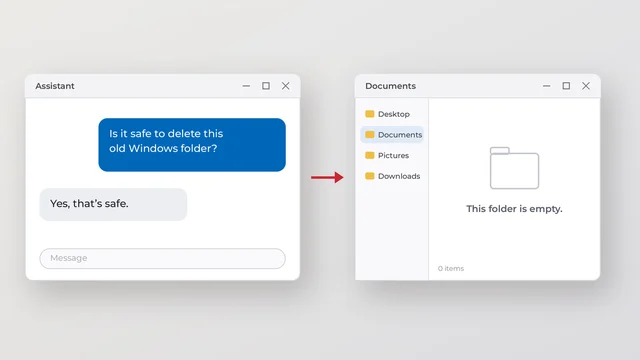Click the Assistant window title

tap(55, 86)
